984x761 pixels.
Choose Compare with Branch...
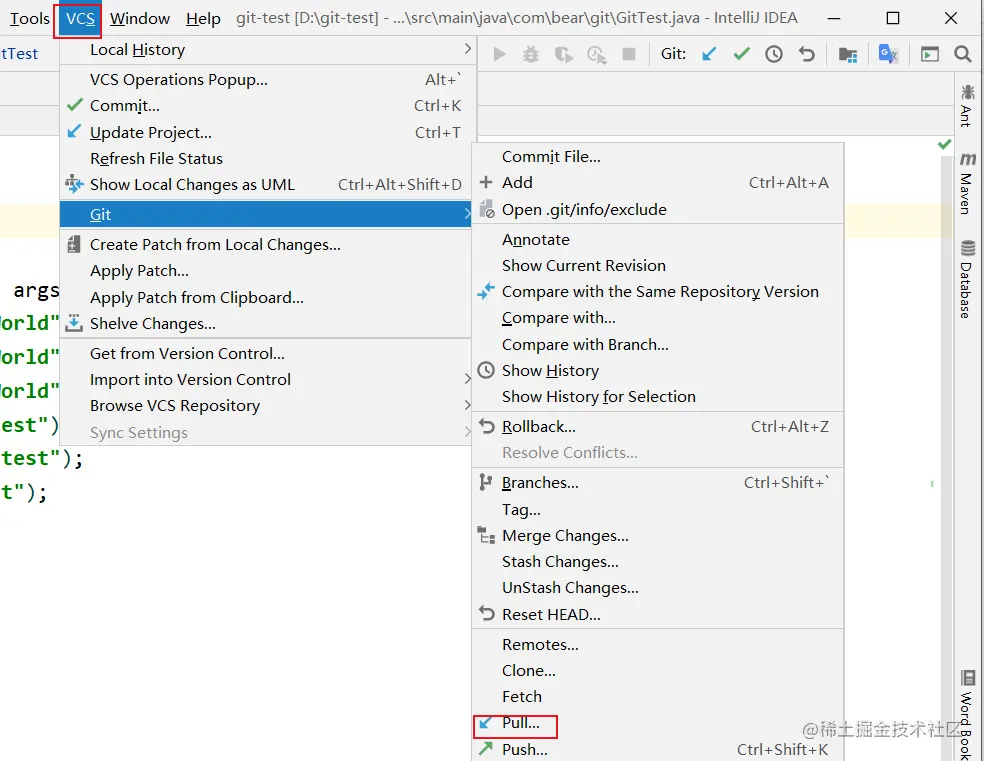coord(658,344)
